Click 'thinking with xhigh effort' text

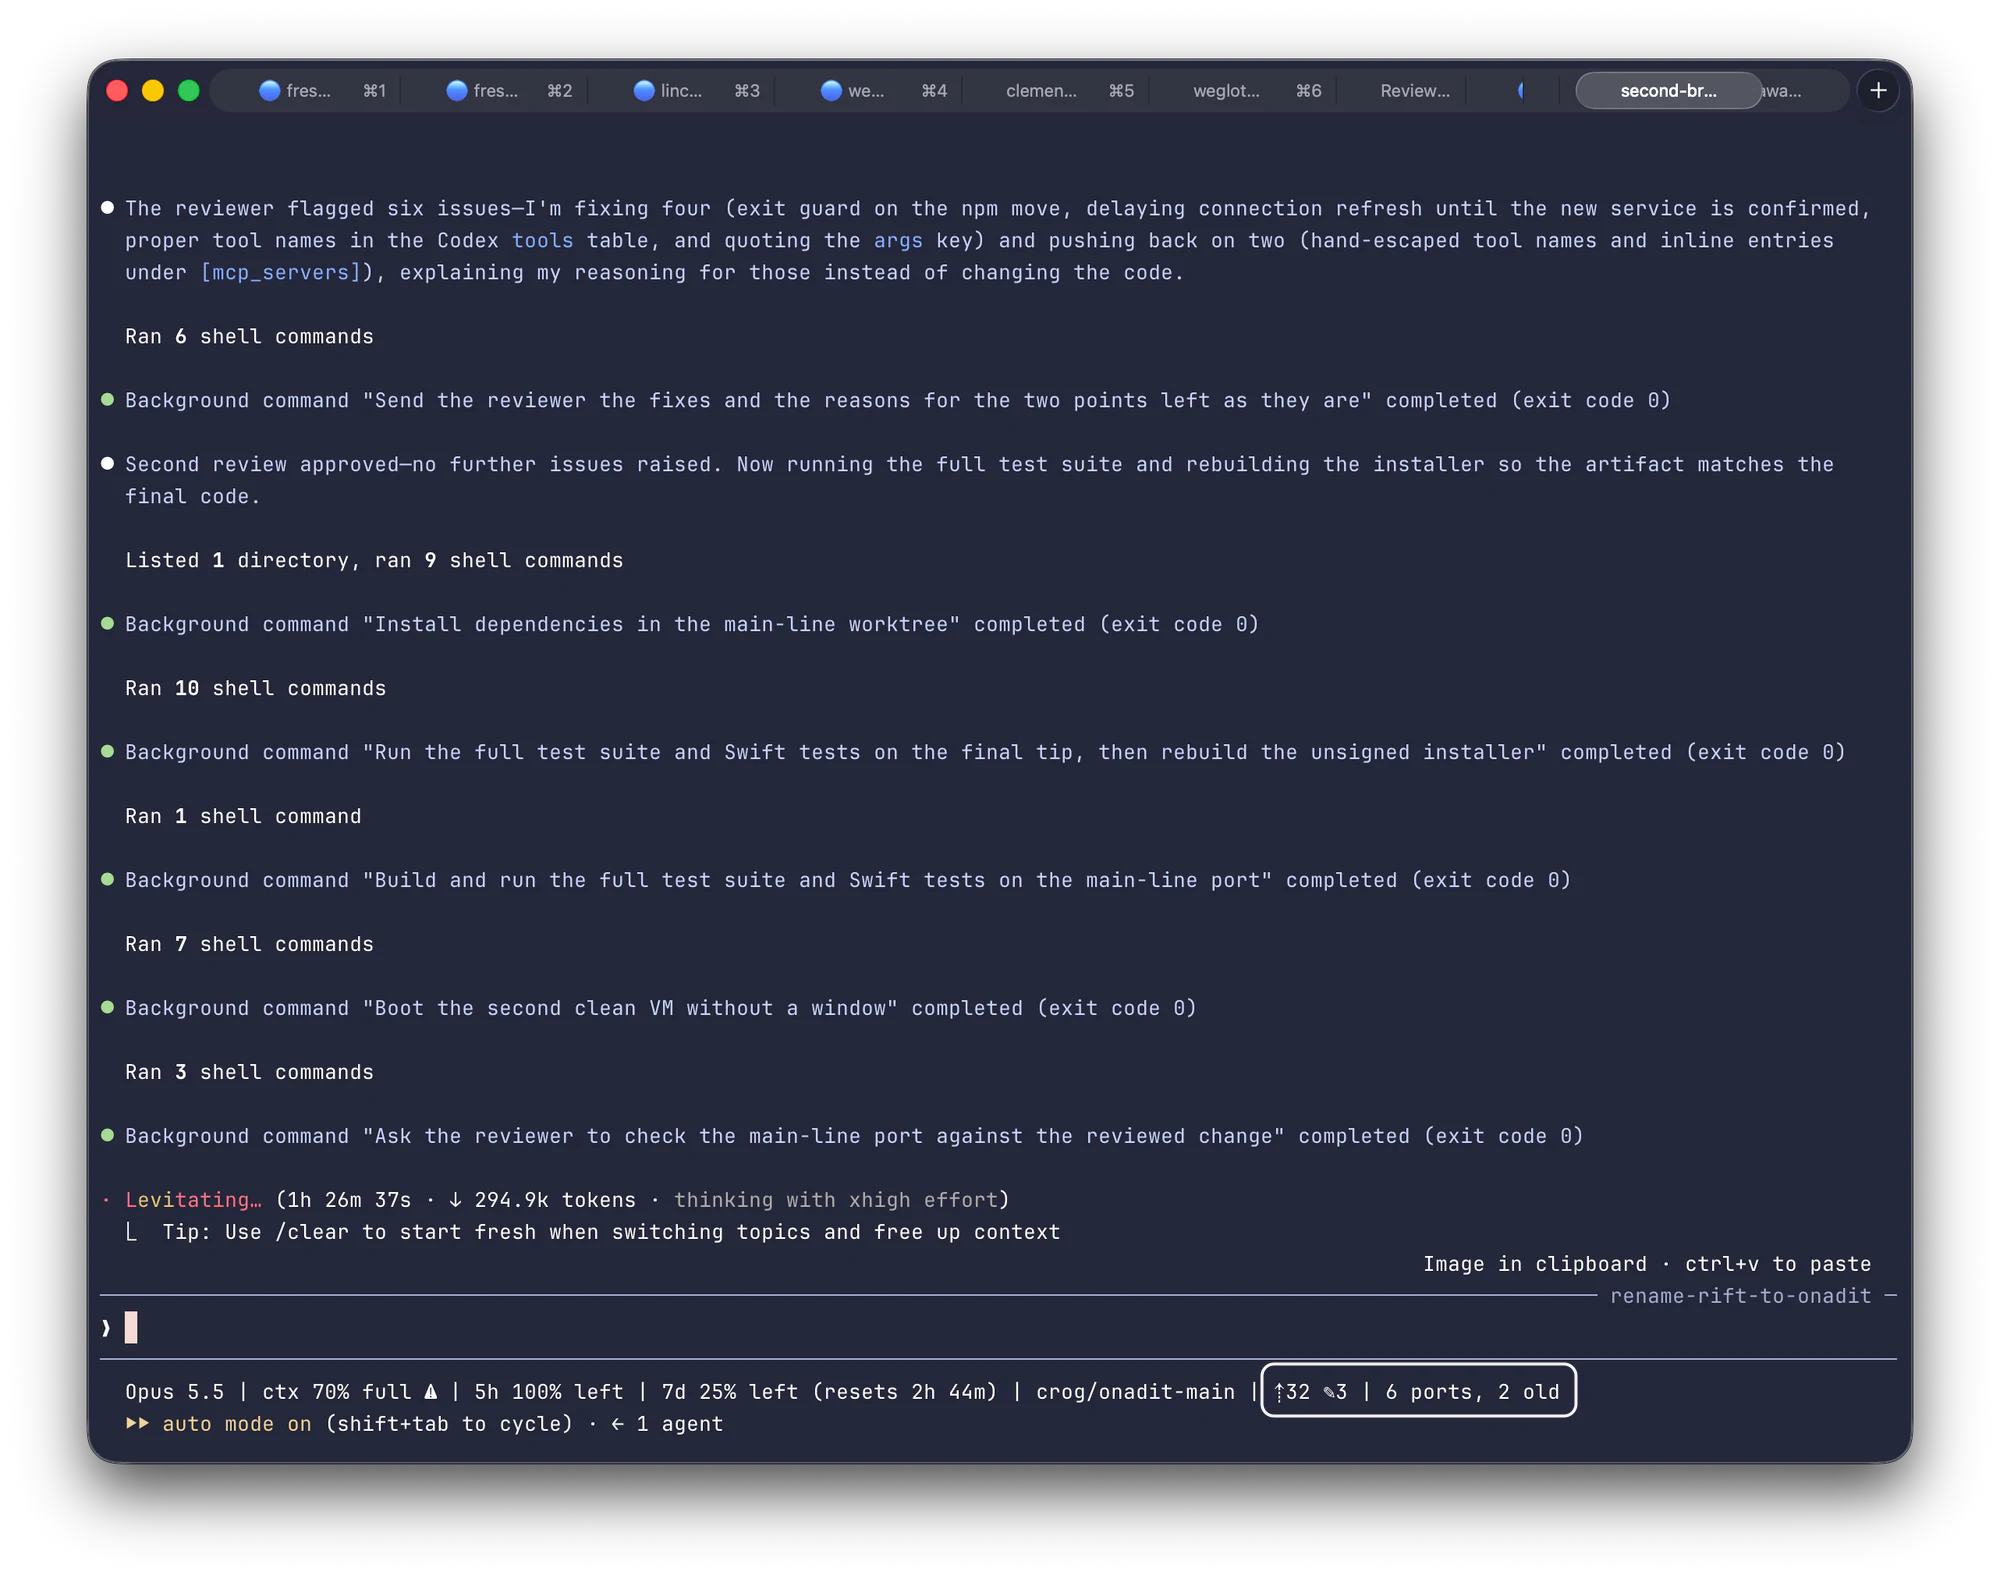click(836, 1200)
